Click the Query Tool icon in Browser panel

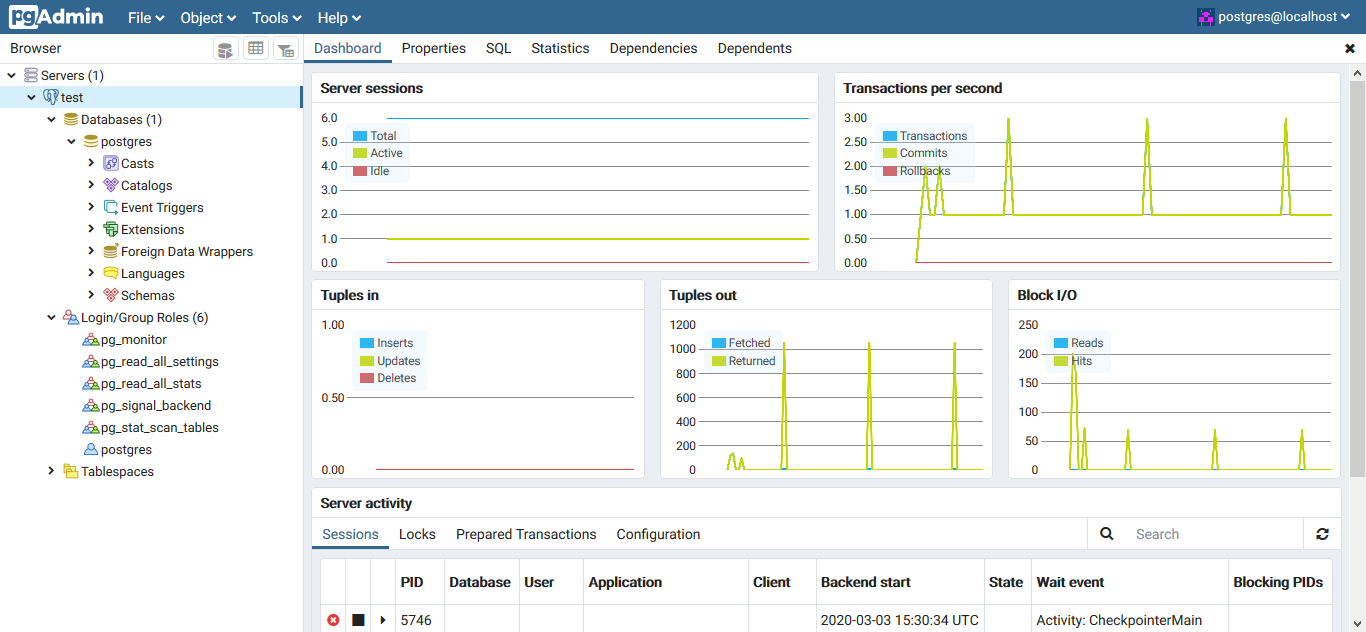pos(226,49)
